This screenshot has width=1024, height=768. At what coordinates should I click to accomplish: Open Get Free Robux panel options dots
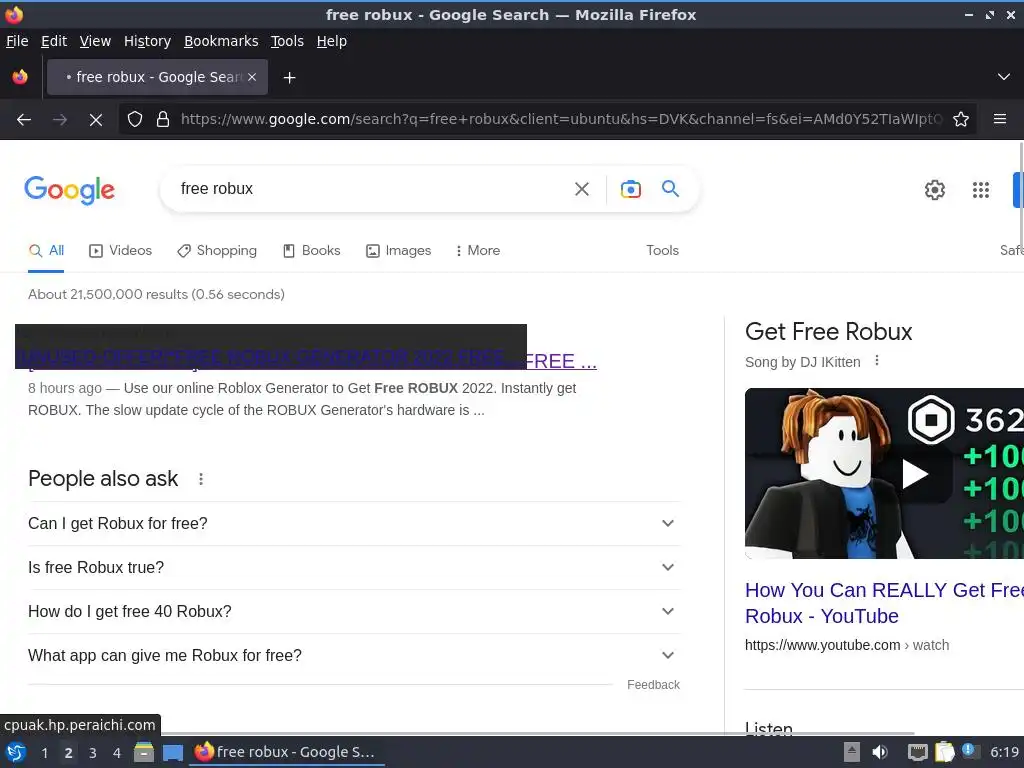[877, 360]
